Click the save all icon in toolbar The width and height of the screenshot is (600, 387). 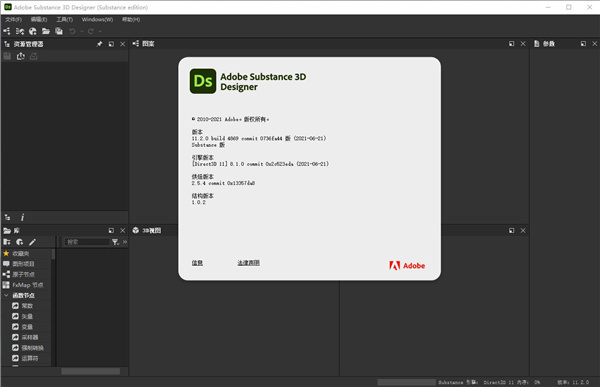pos(59,31)
